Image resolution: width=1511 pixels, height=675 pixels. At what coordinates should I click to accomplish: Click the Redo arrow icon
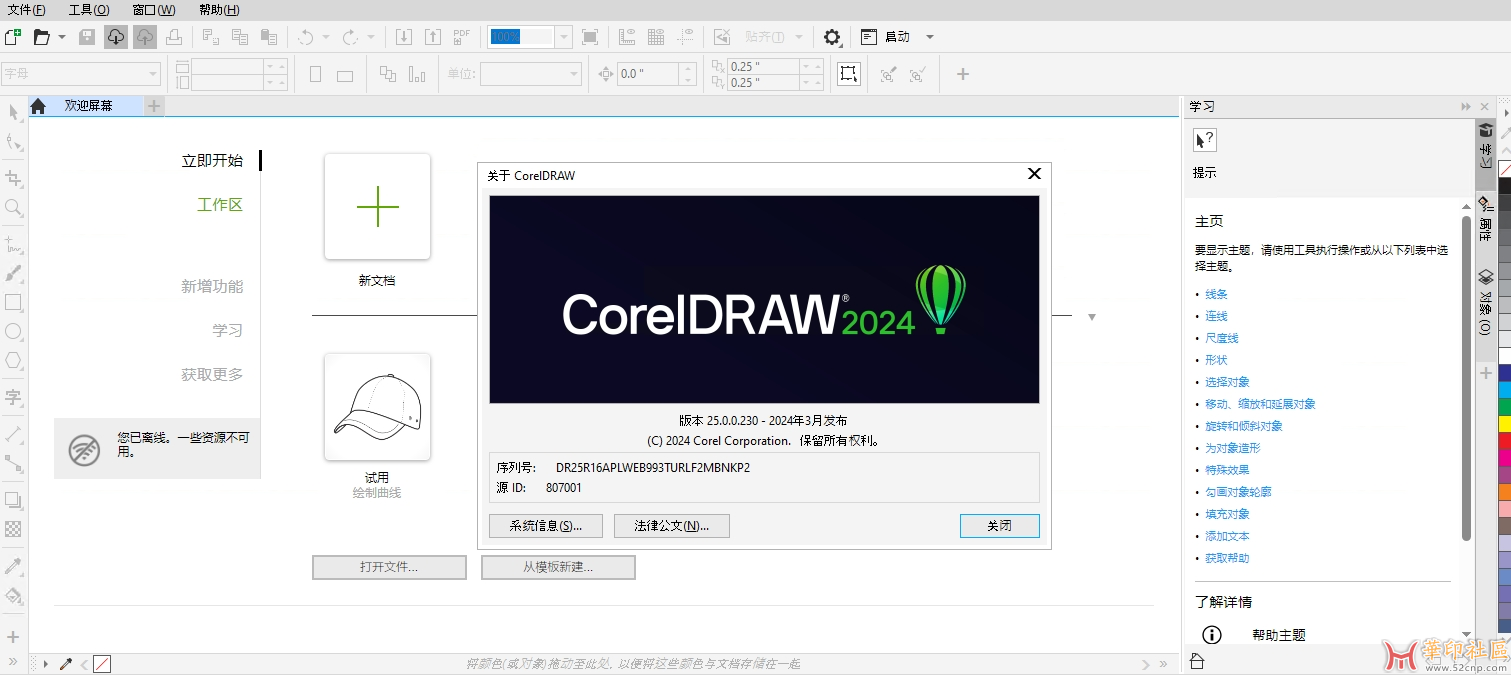pyautogui.click(x=350, y=37)
